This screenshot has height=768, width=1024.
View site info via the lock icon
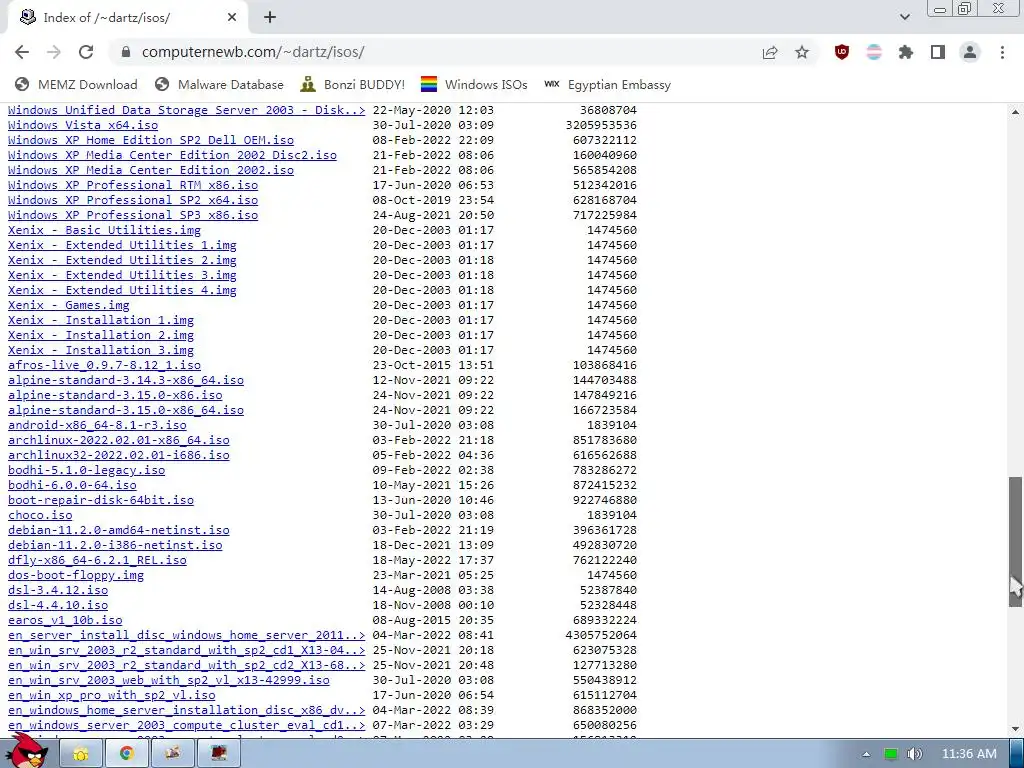click(x=126, y=52)
